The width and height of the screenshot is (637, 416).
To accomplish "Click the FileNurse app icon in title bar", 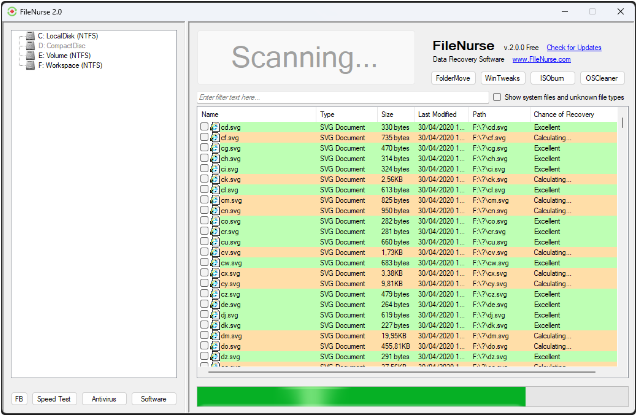I will pyautogui.click(x=12, y=12).
